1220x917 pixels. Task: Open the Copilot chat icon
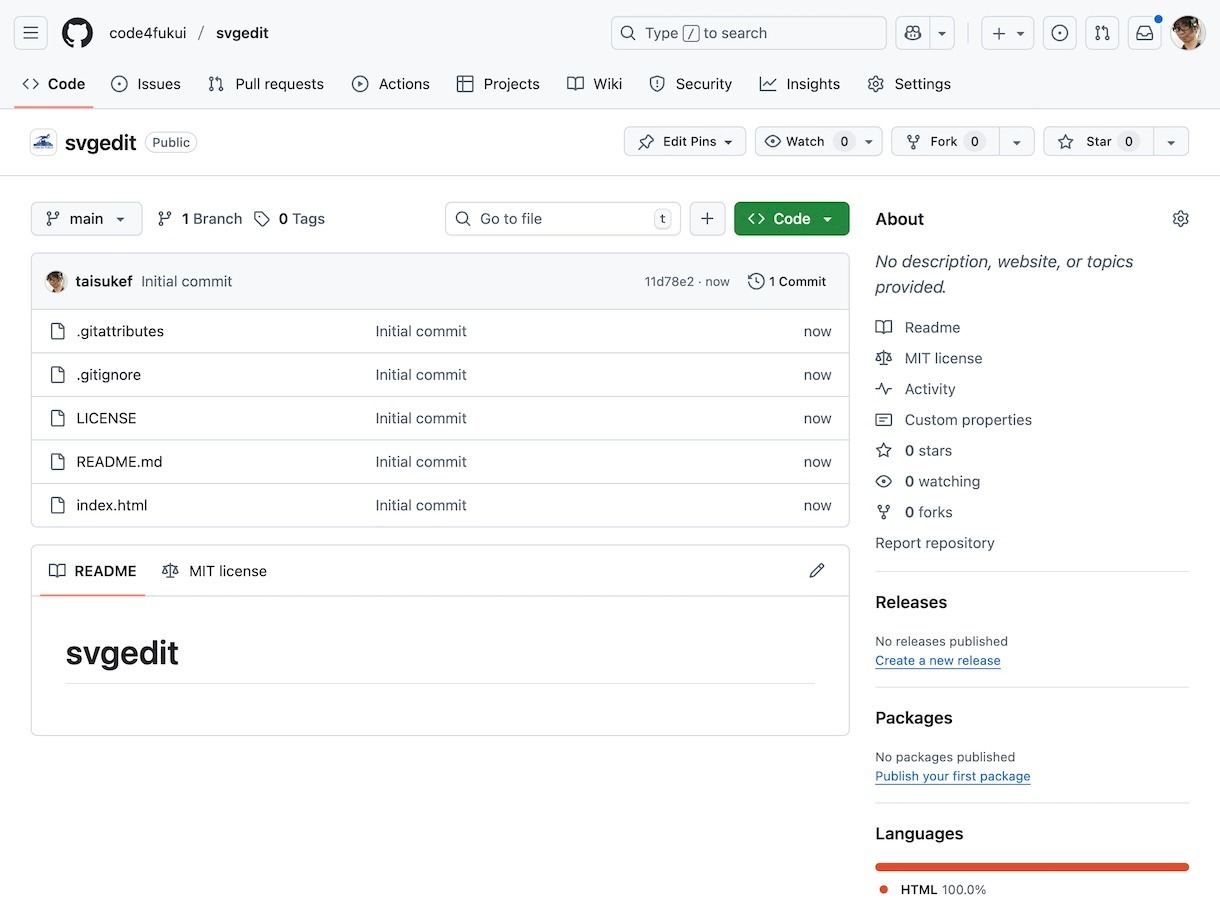[912, 33]
